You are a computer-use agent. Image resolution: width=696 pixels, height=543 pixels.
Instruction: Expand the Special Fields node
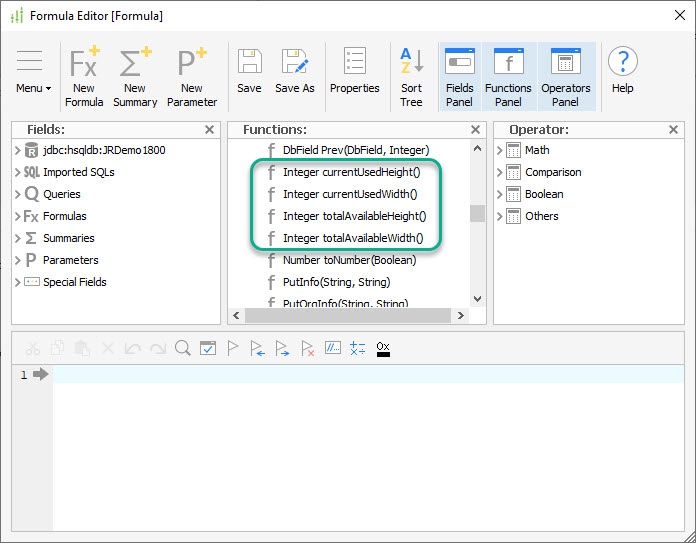(x=18, y=282)
